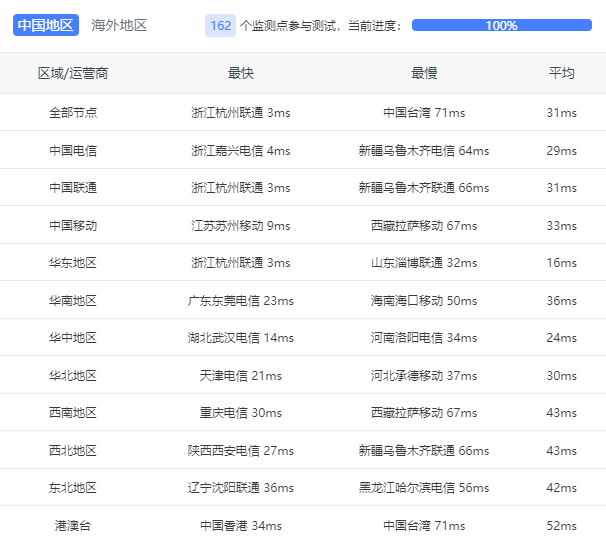Click 新疆乌鲁木齐联通 66ms in 中国联通 row
Viewport: 606px width, 545px height.
[424, 187]
